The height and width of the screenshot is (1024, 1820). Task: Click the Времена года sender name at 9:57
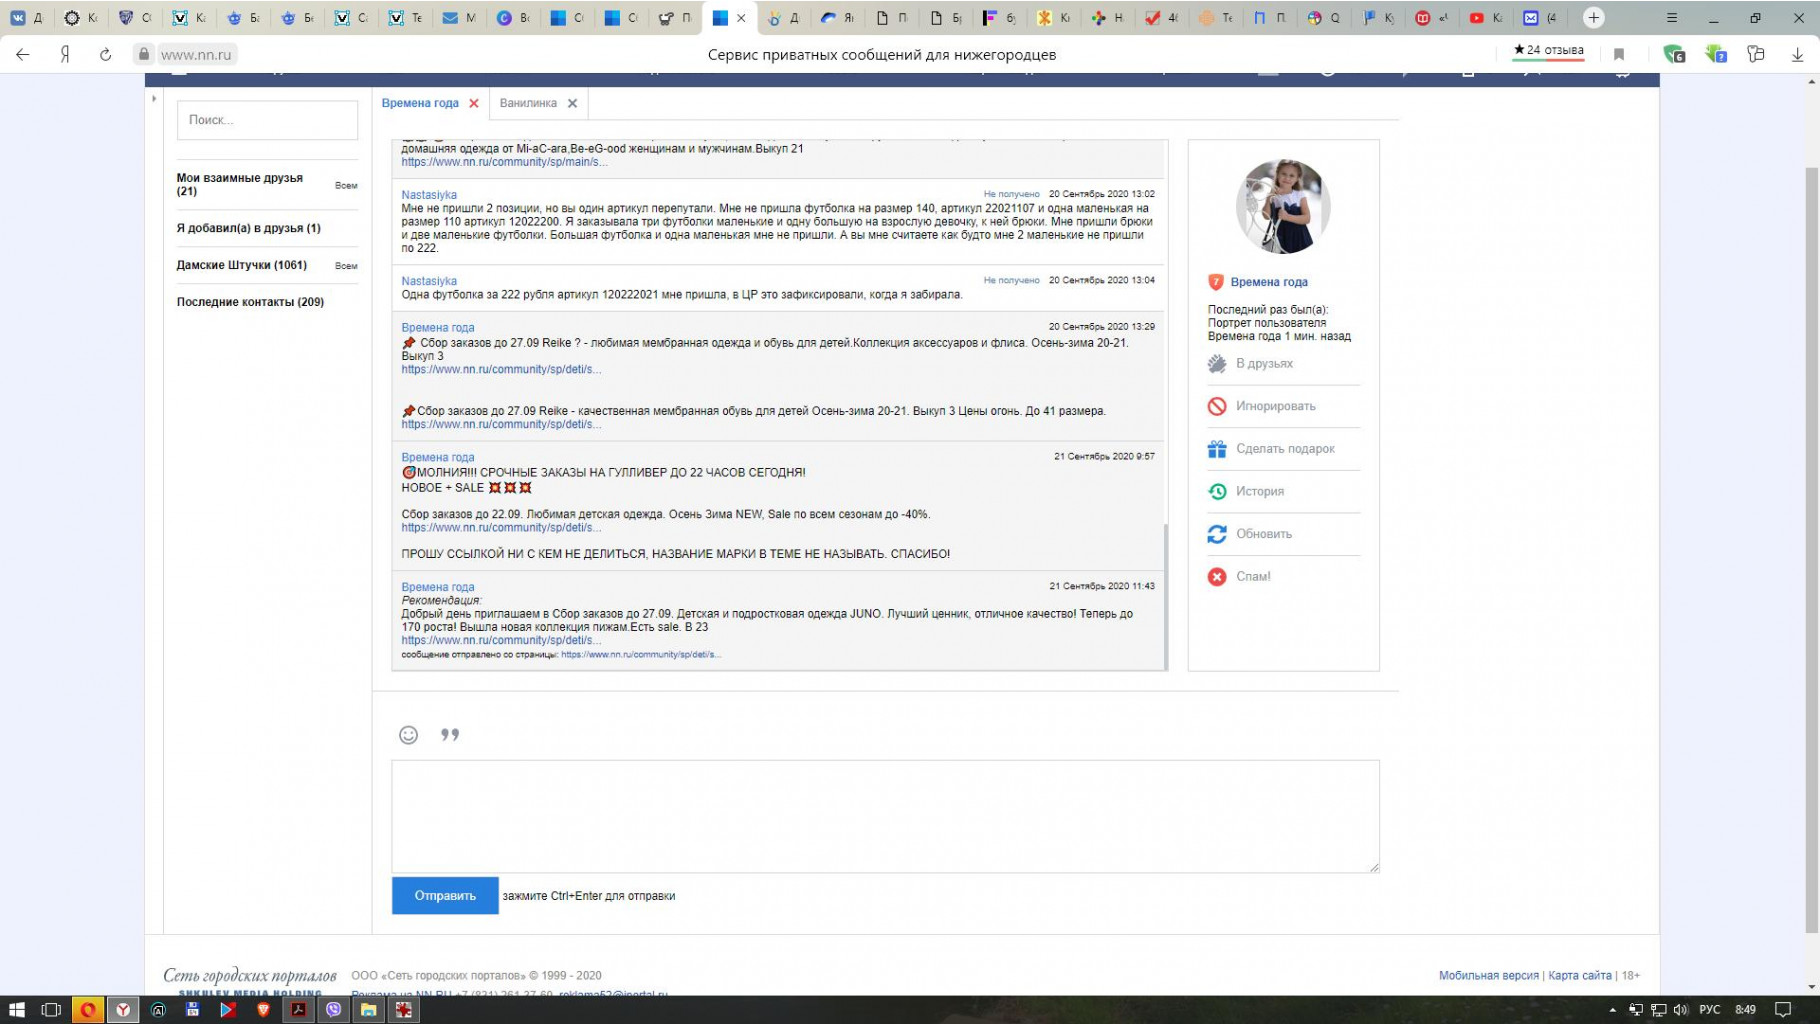click(438, 457)
